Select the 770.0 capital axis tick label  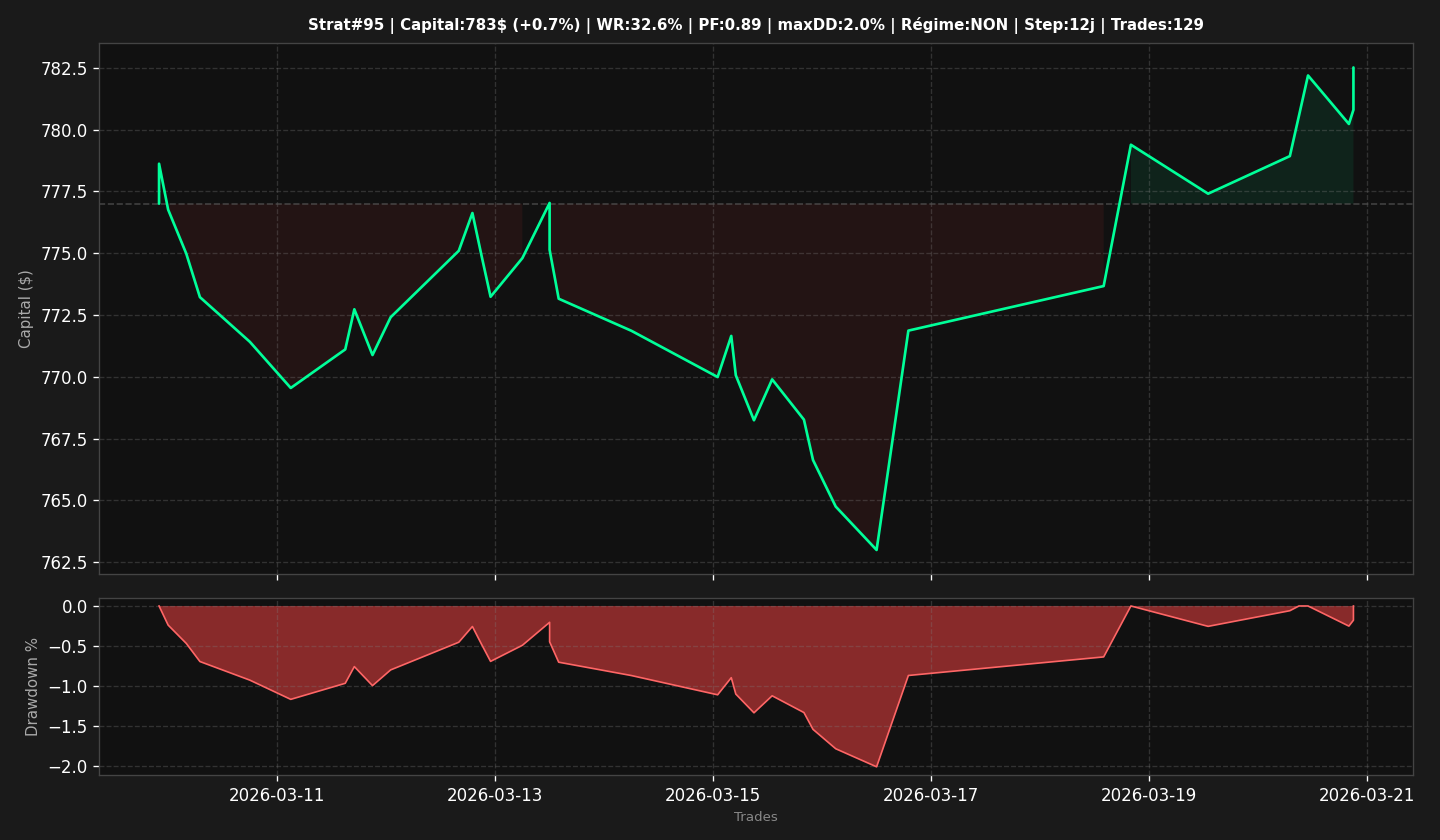pos(65,378)
